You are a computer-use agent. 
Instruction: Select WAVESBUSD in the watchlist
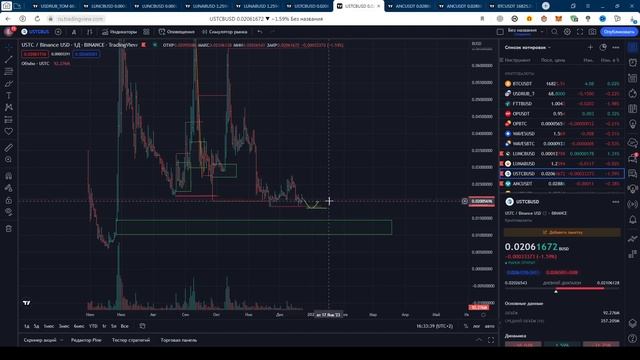click(x=562, y=133)
